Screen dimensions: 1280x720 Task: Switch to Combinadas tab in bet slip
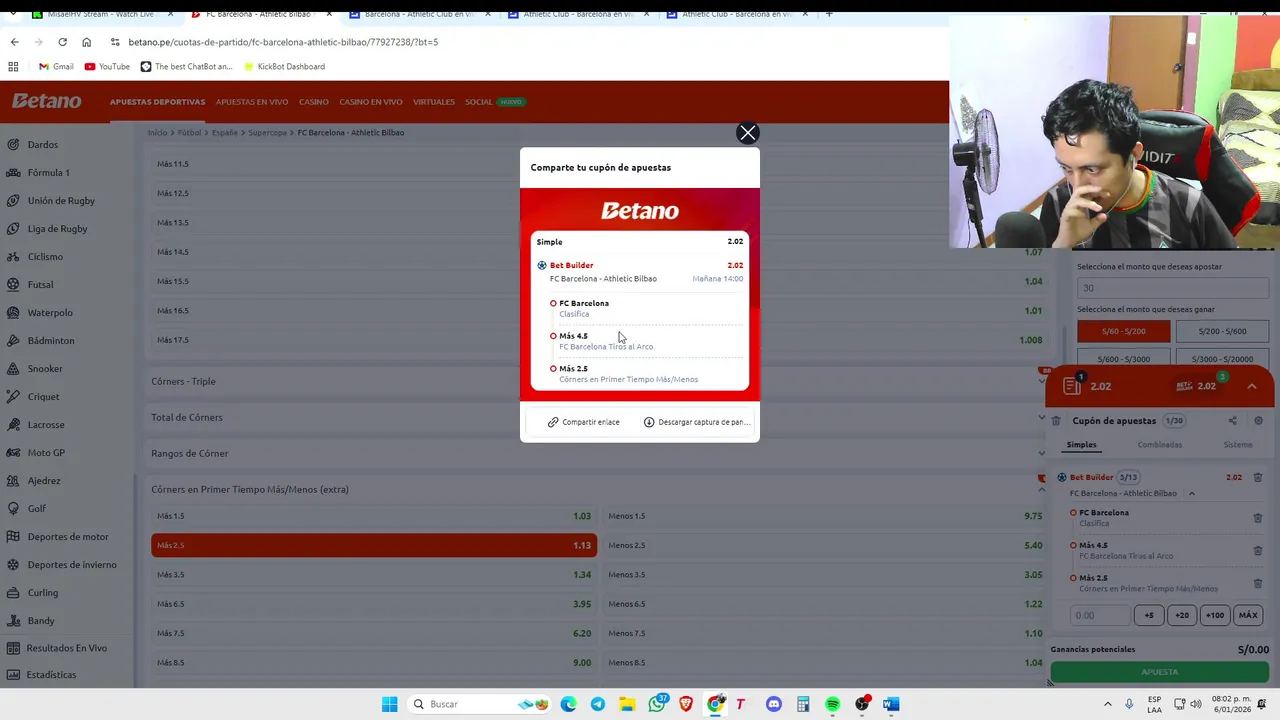tap(1160, 445)
